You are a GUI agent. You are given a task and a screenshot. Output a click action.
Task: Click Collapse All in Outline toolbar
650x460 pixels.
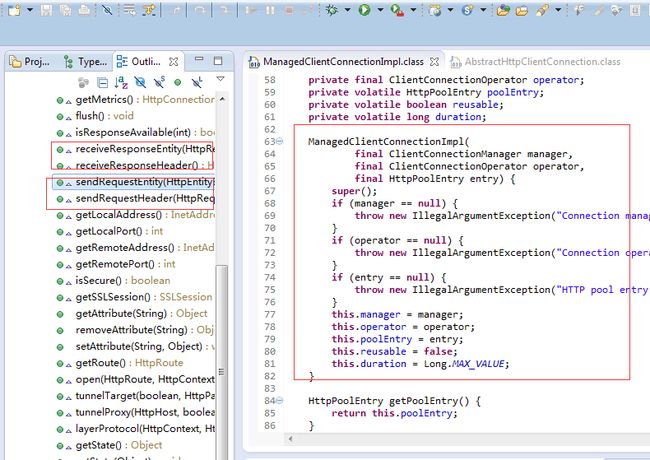(x=102, y=83)
